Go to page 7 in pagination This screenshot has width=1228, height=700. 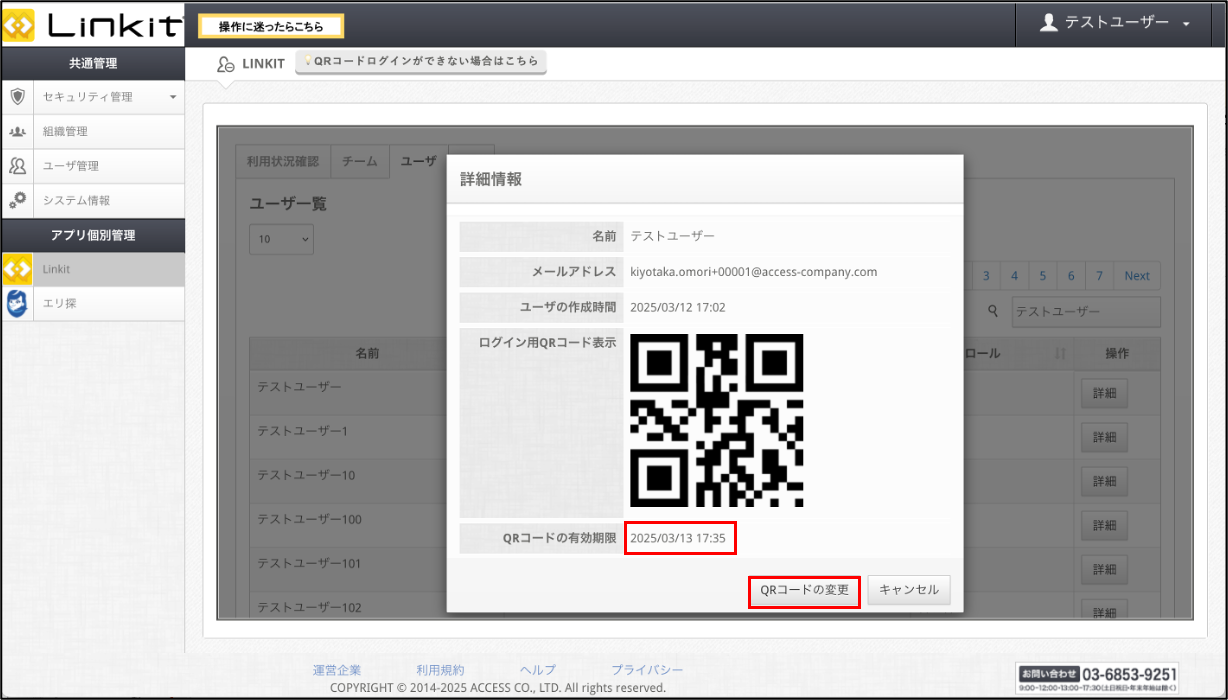(1099, 276)
